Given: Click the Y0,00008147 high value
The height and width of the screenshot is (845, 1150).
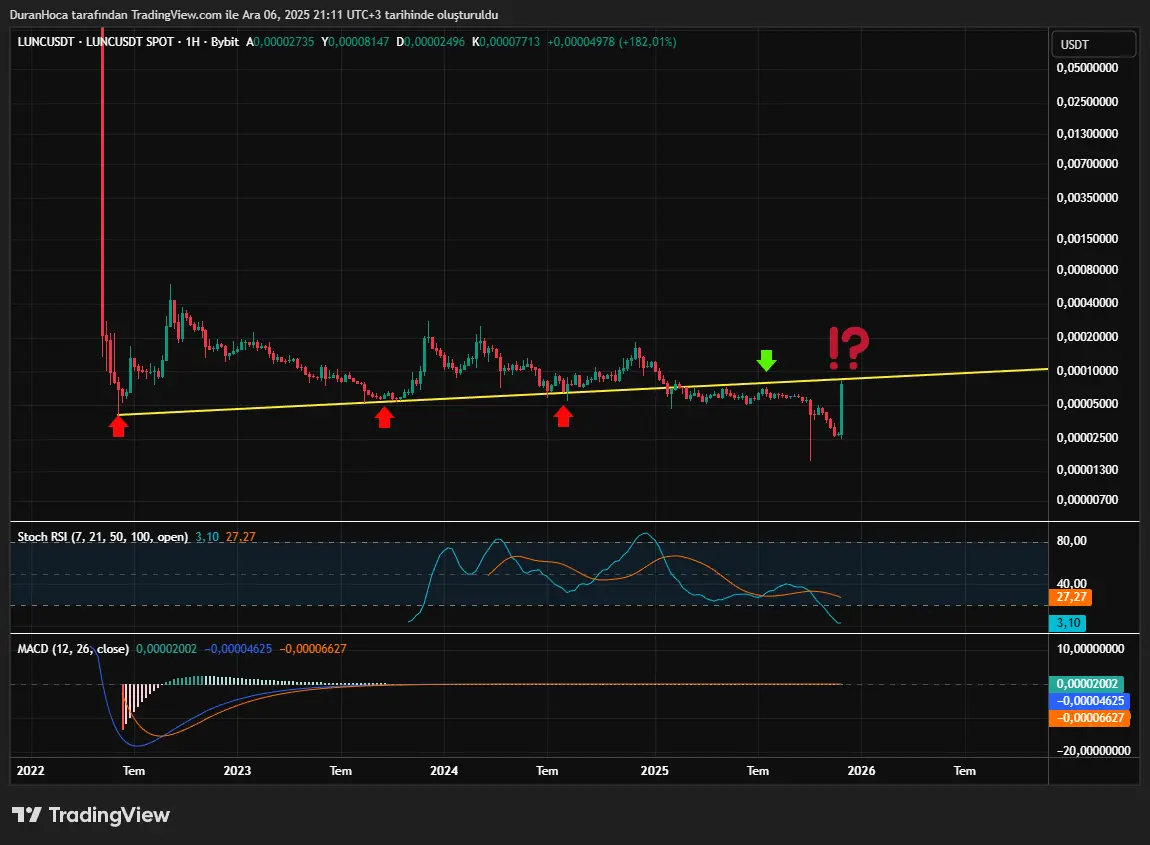Looking at the screenshot, I should click(x=355, y=42).
